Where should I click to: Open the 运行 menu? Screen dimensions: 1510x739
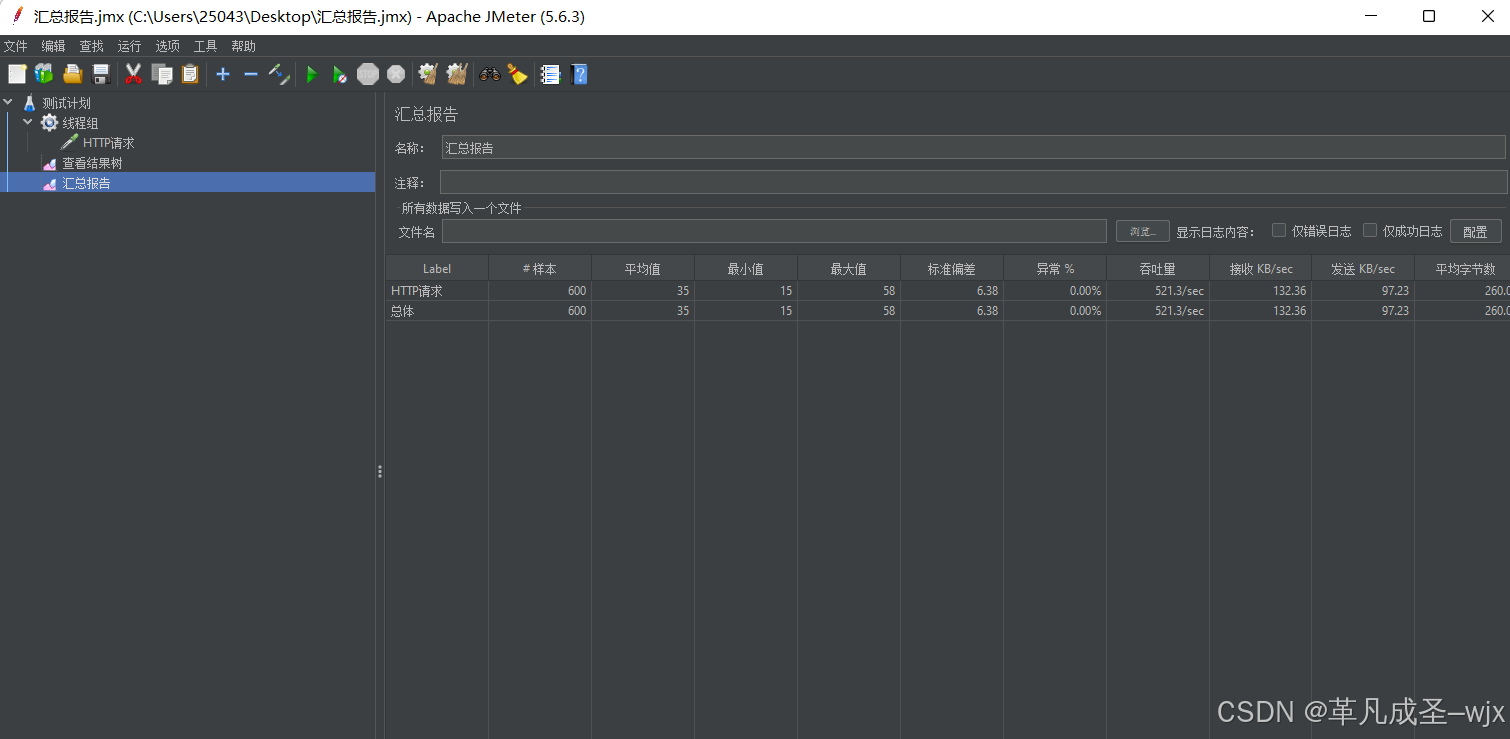pyautogui.click(x=130, y=46)
